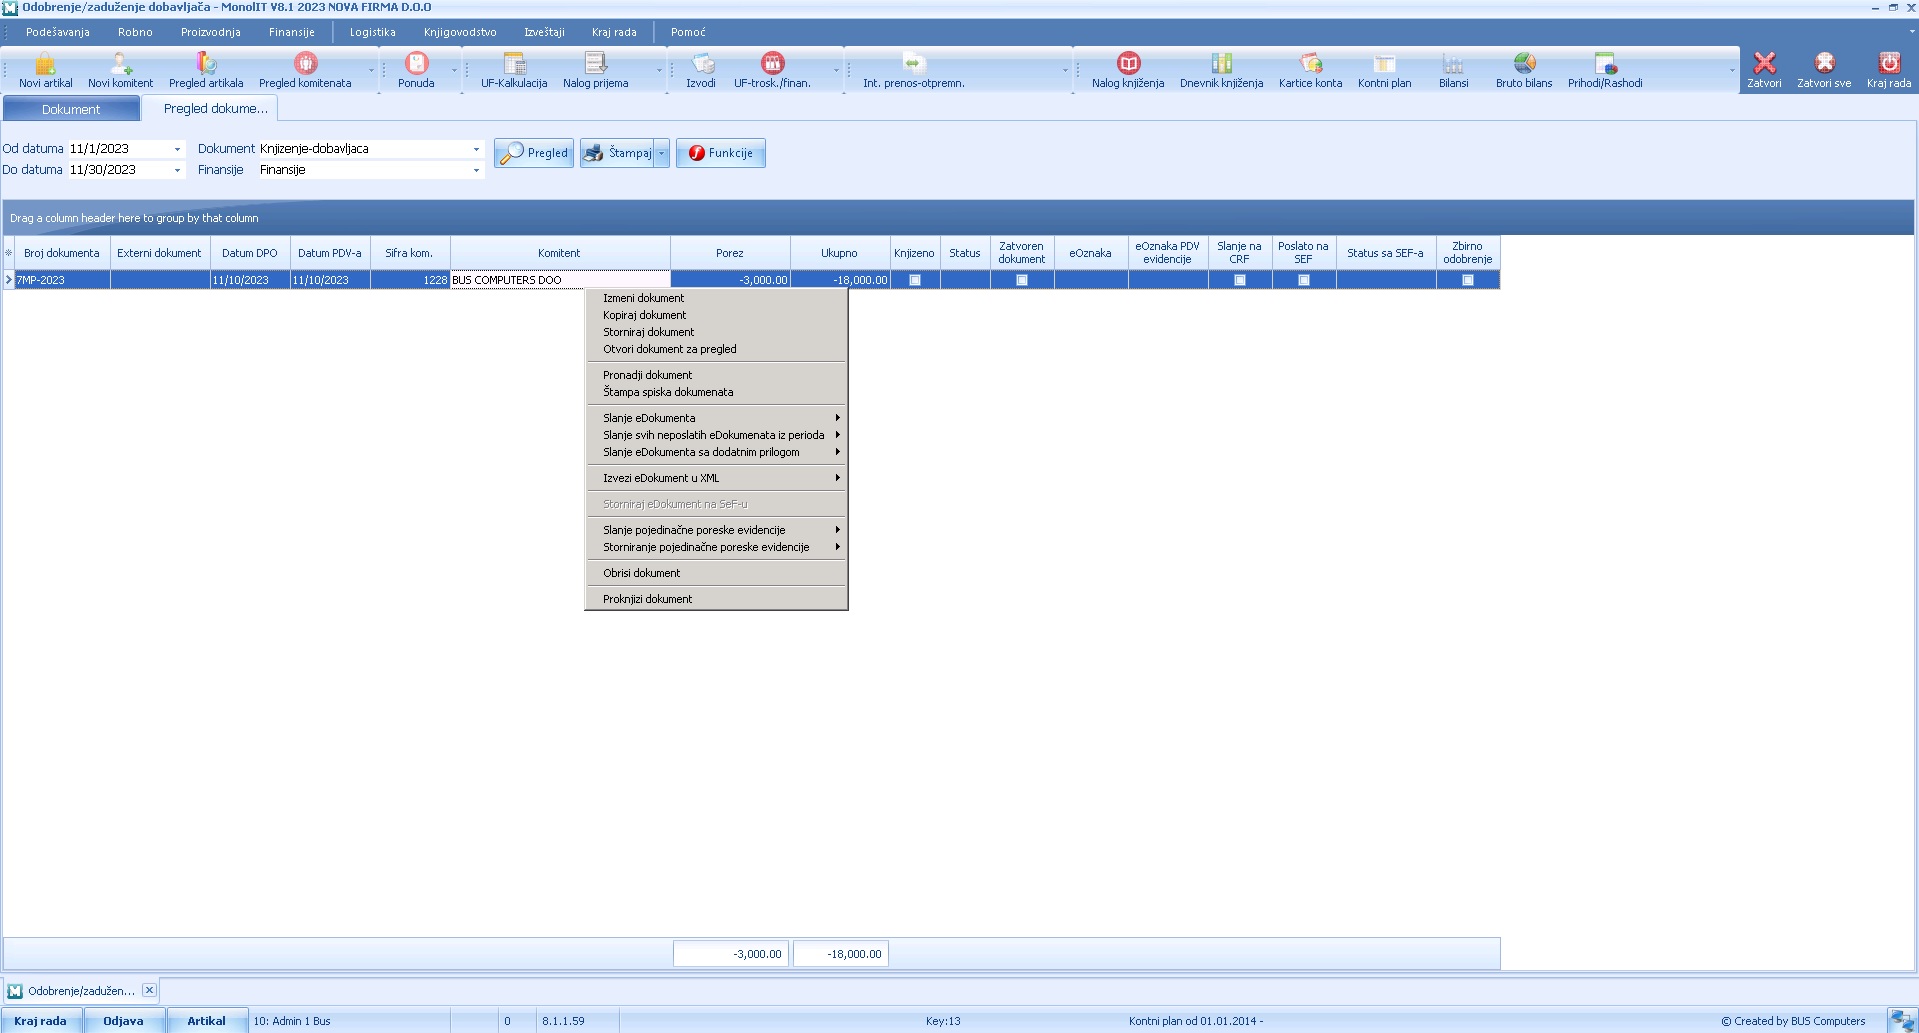Select Otvori dokument za pregled
This screenshot has width=1919, height=1033.
(x=716, y=349)
